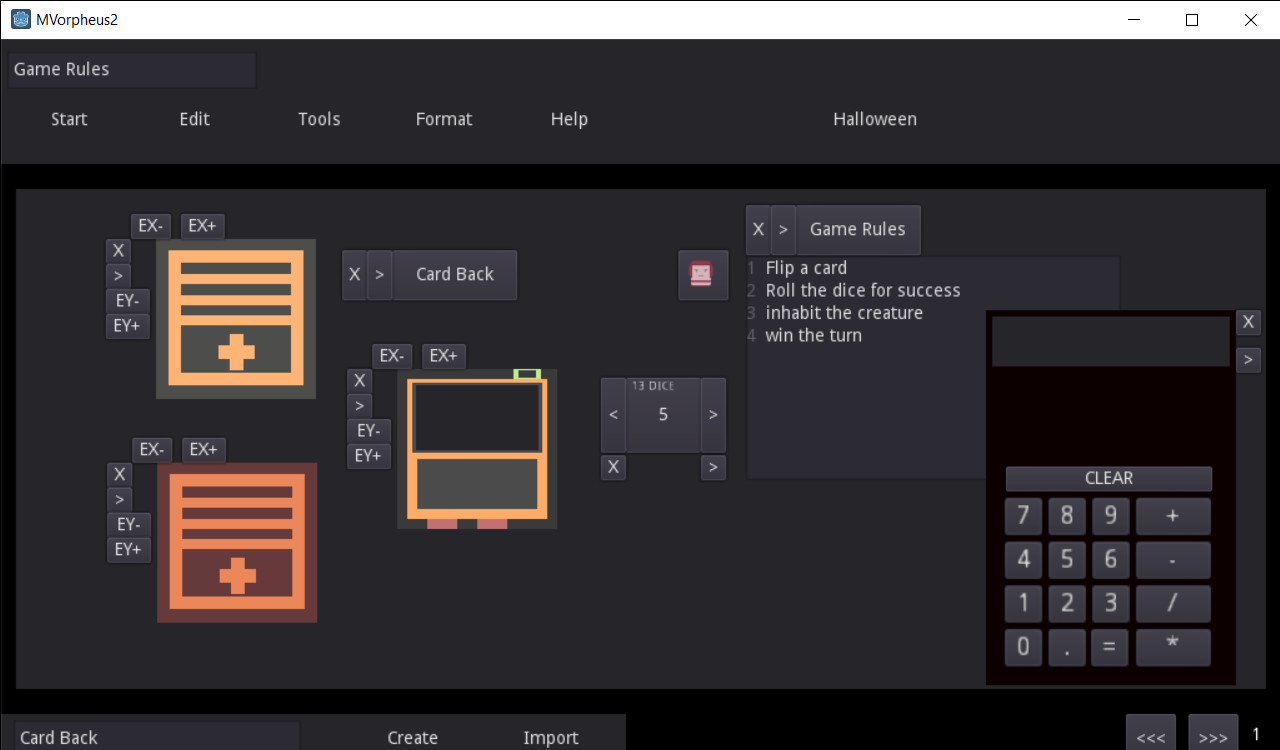Decrease the 13 DICE value with the left arrow

point(613,414)
